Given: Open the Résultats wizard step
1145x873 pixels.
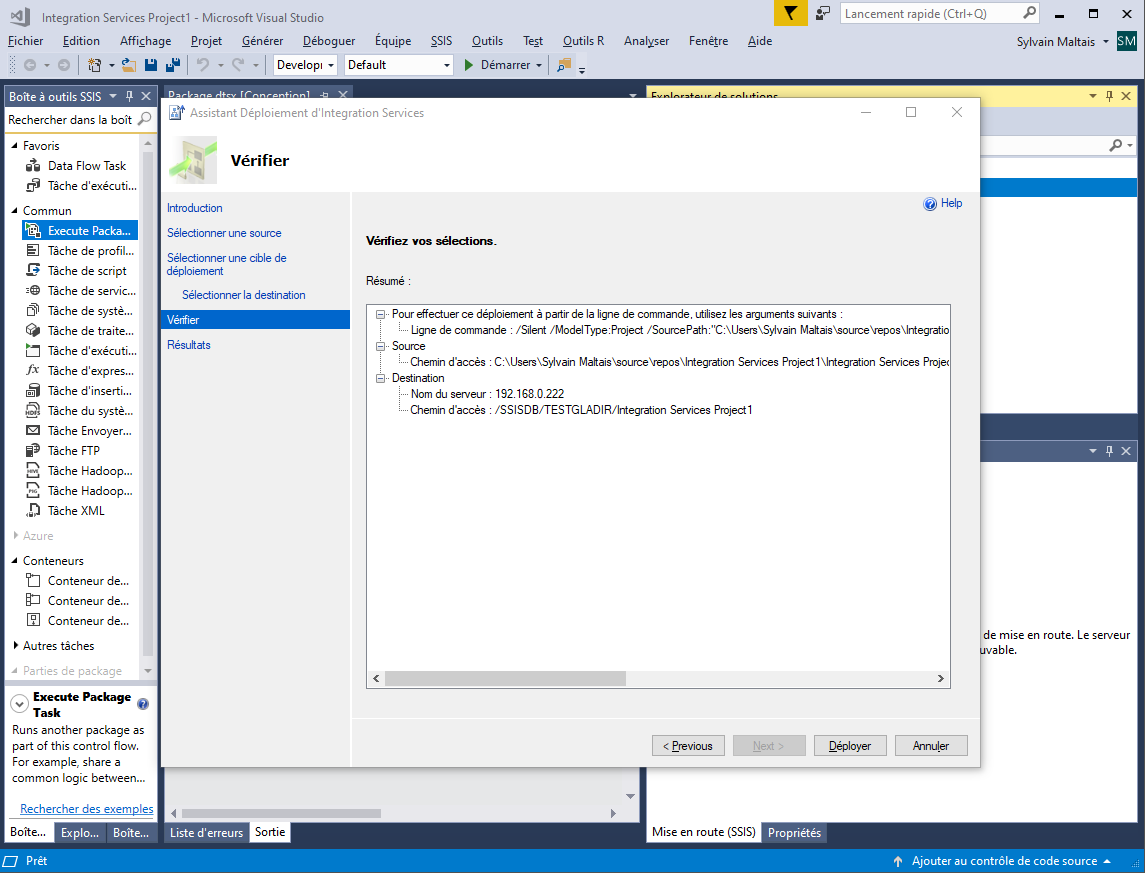Looking at the screenshot, I should click(x=188, y=345).
